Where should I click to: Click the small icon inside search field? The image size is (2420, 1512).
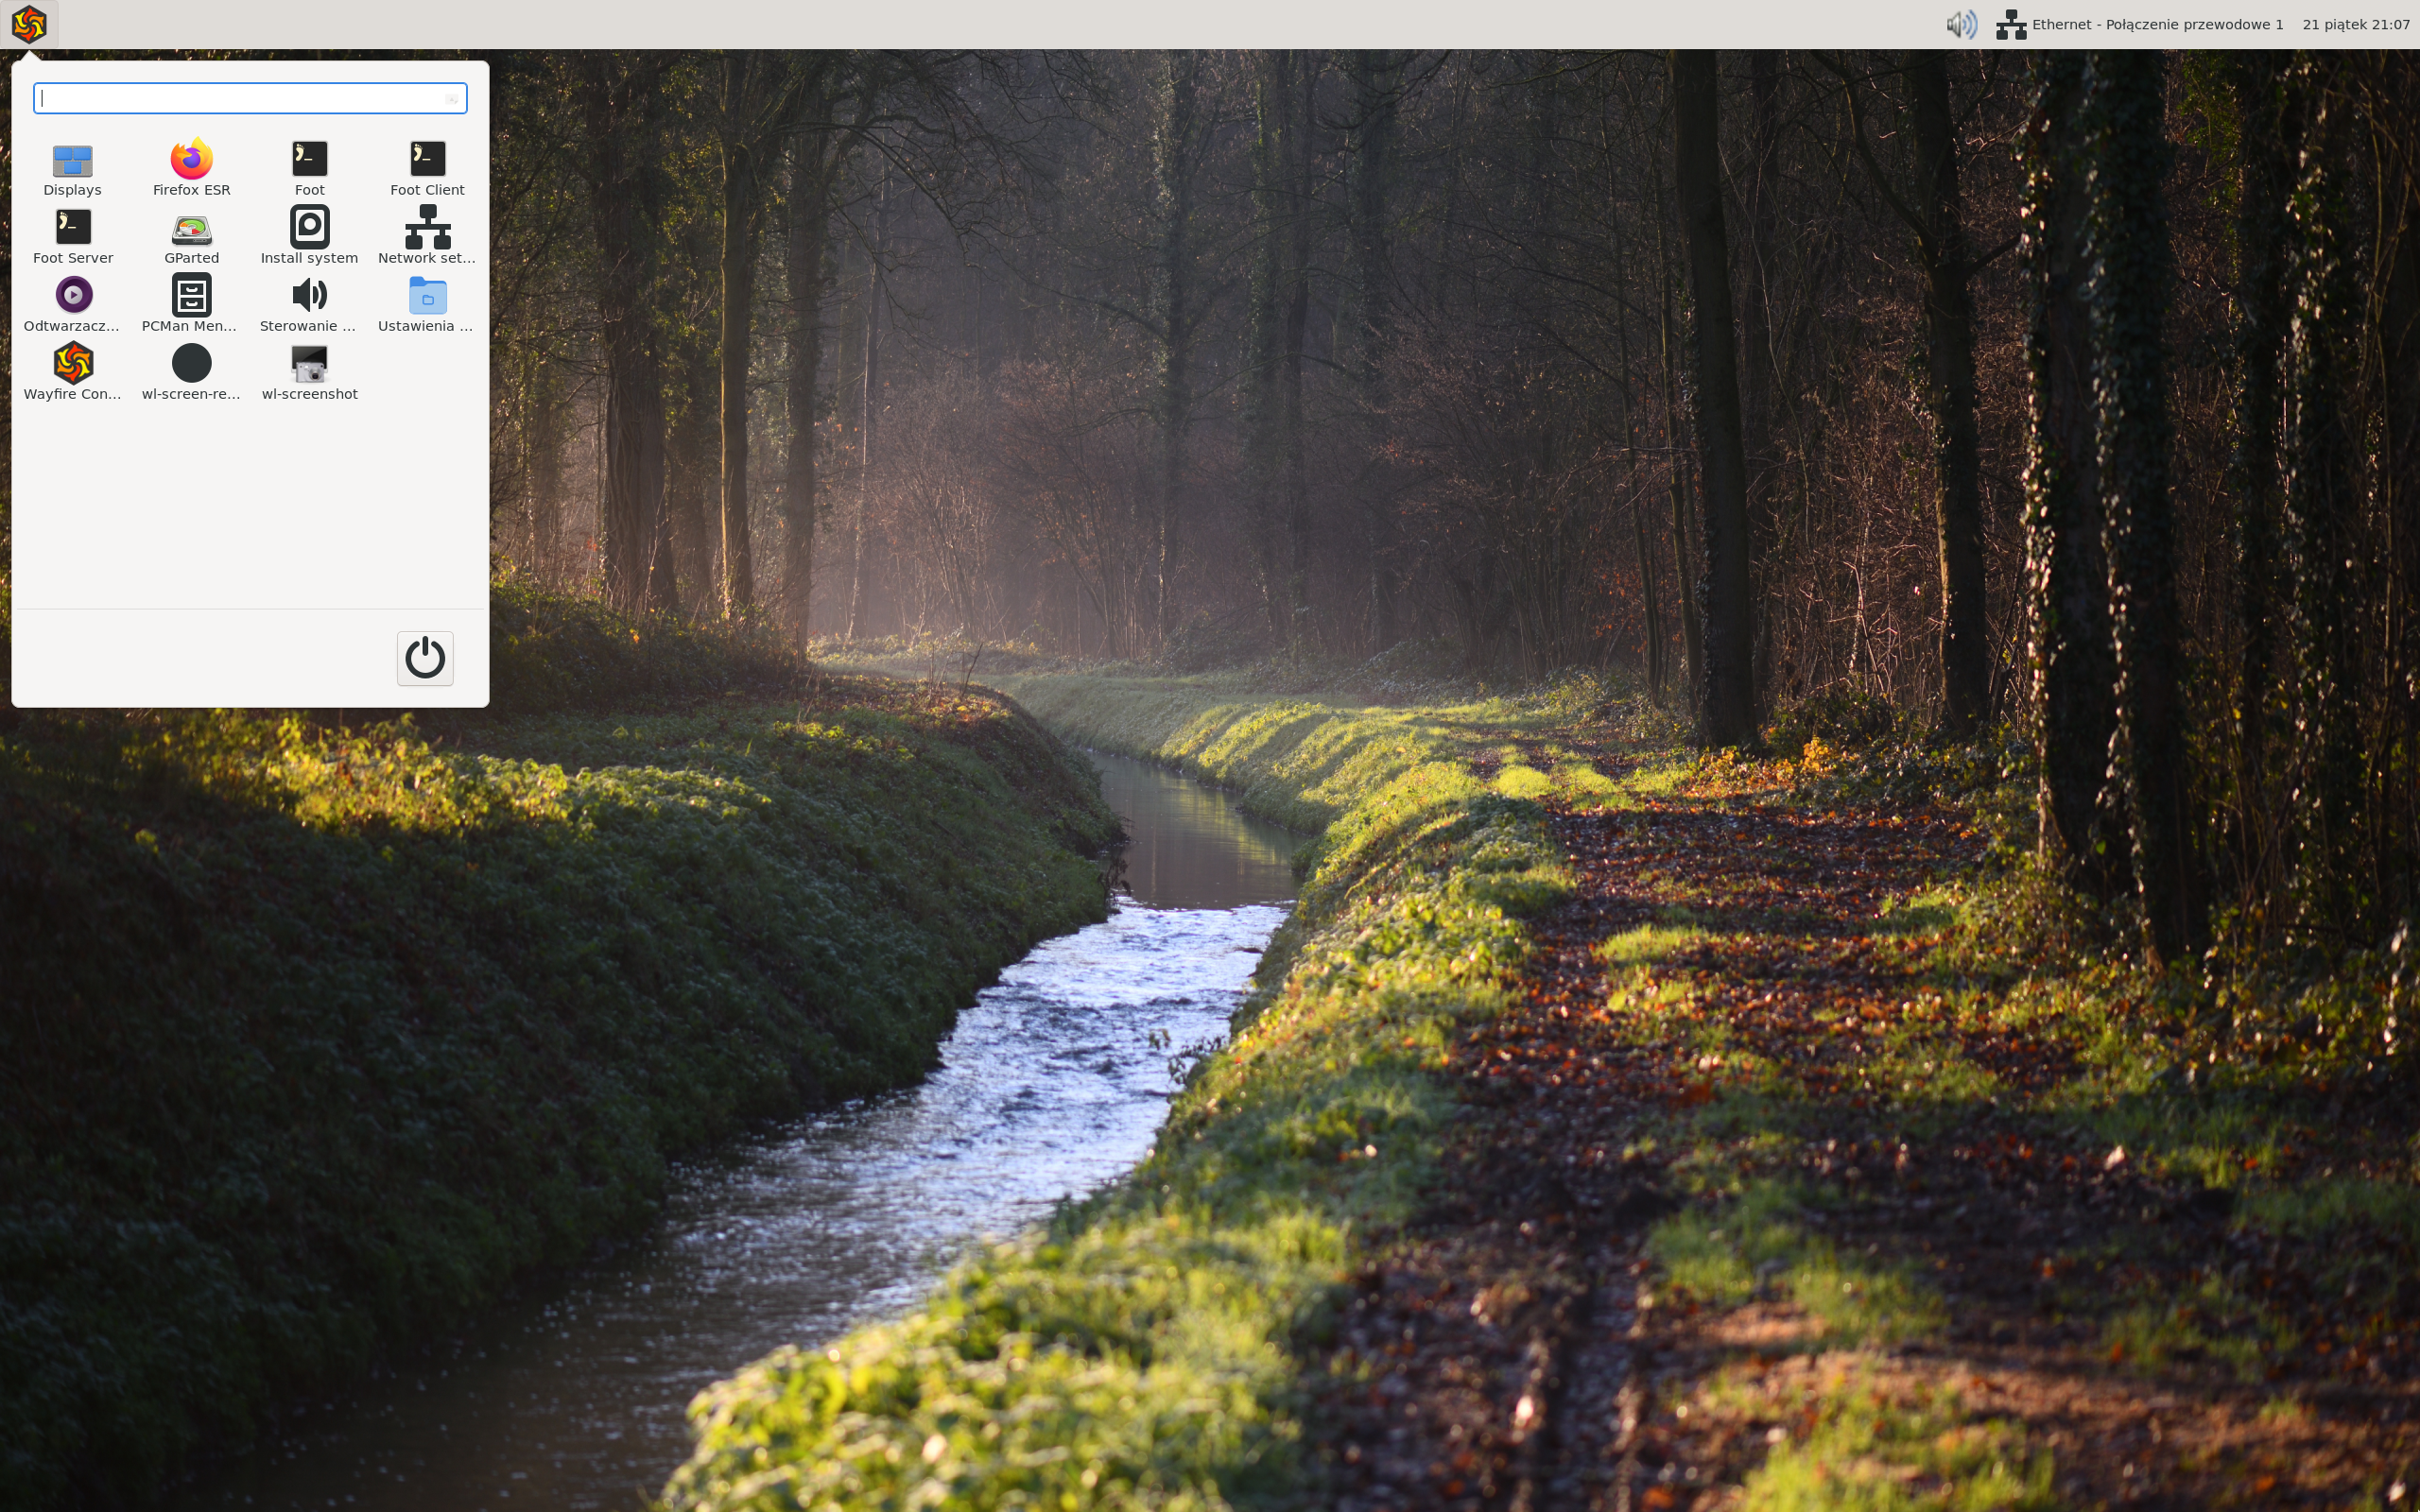pyautogui.click(x=452, y=99)
